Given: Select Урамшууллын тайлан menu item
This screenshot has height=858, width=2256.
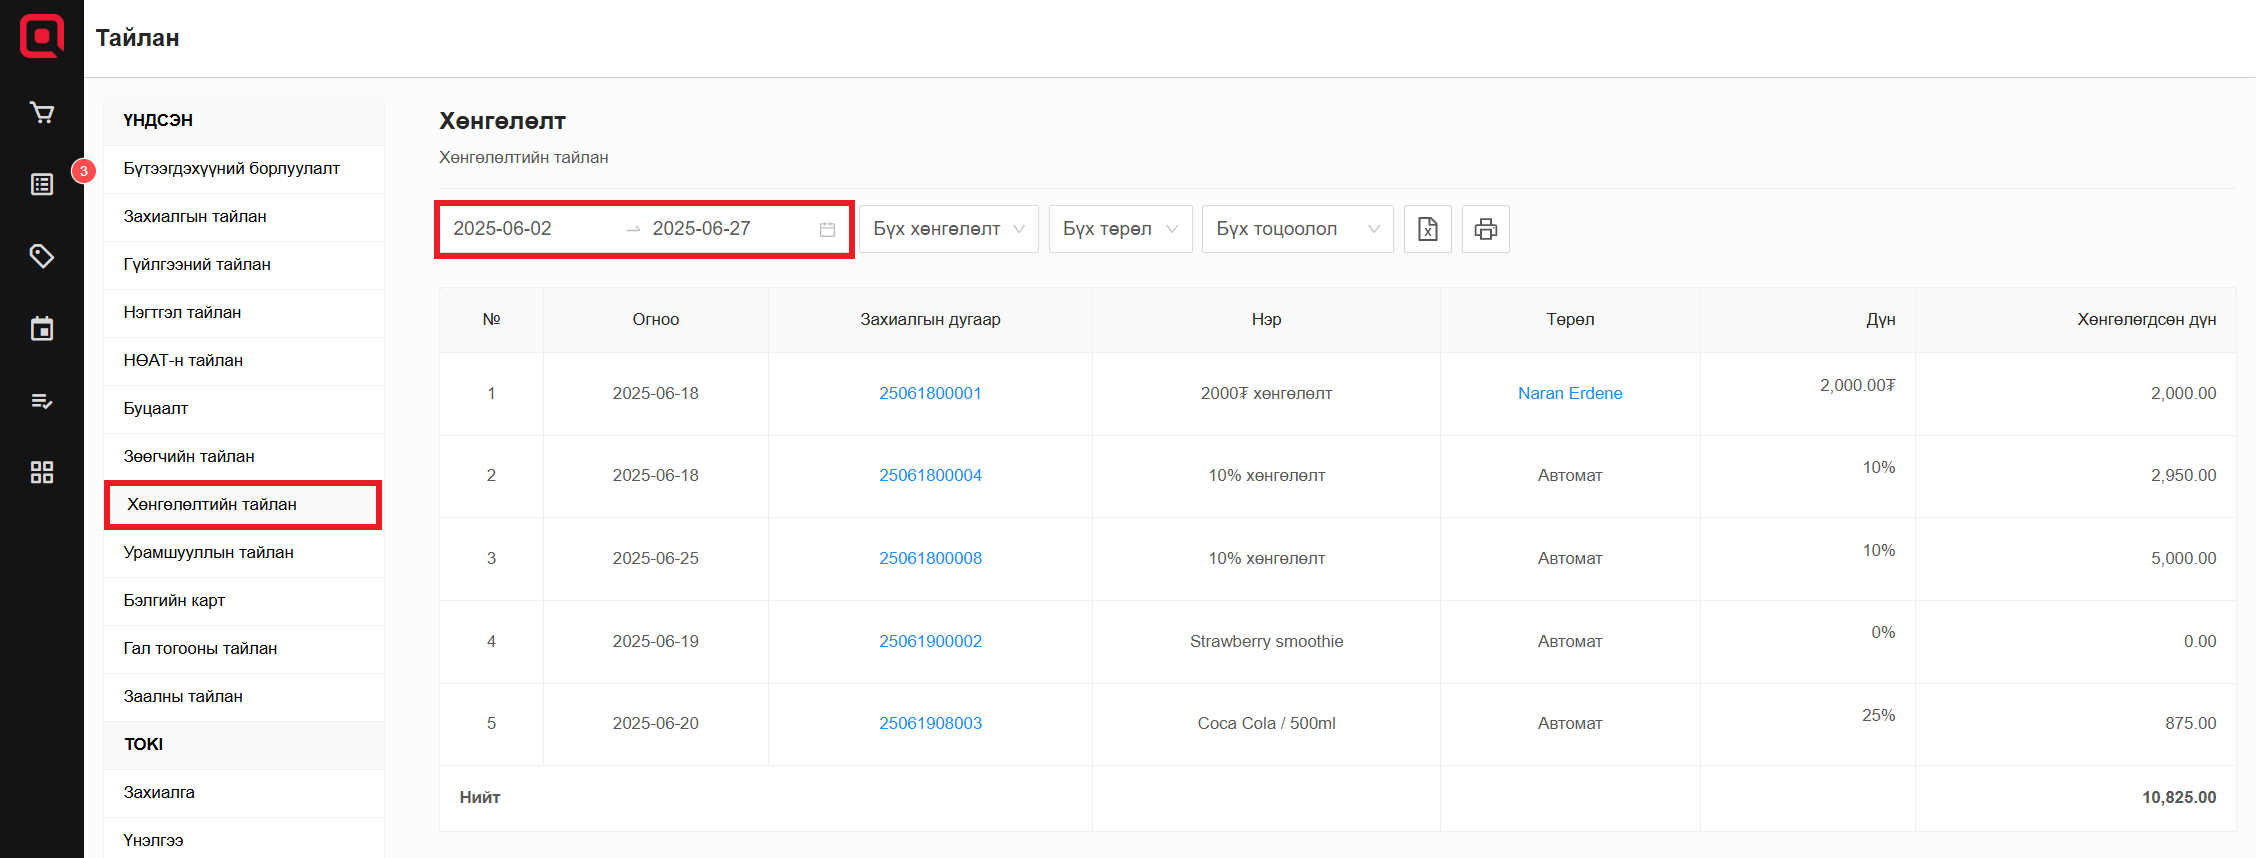Looking at the screenshot, I should point(208,552).
